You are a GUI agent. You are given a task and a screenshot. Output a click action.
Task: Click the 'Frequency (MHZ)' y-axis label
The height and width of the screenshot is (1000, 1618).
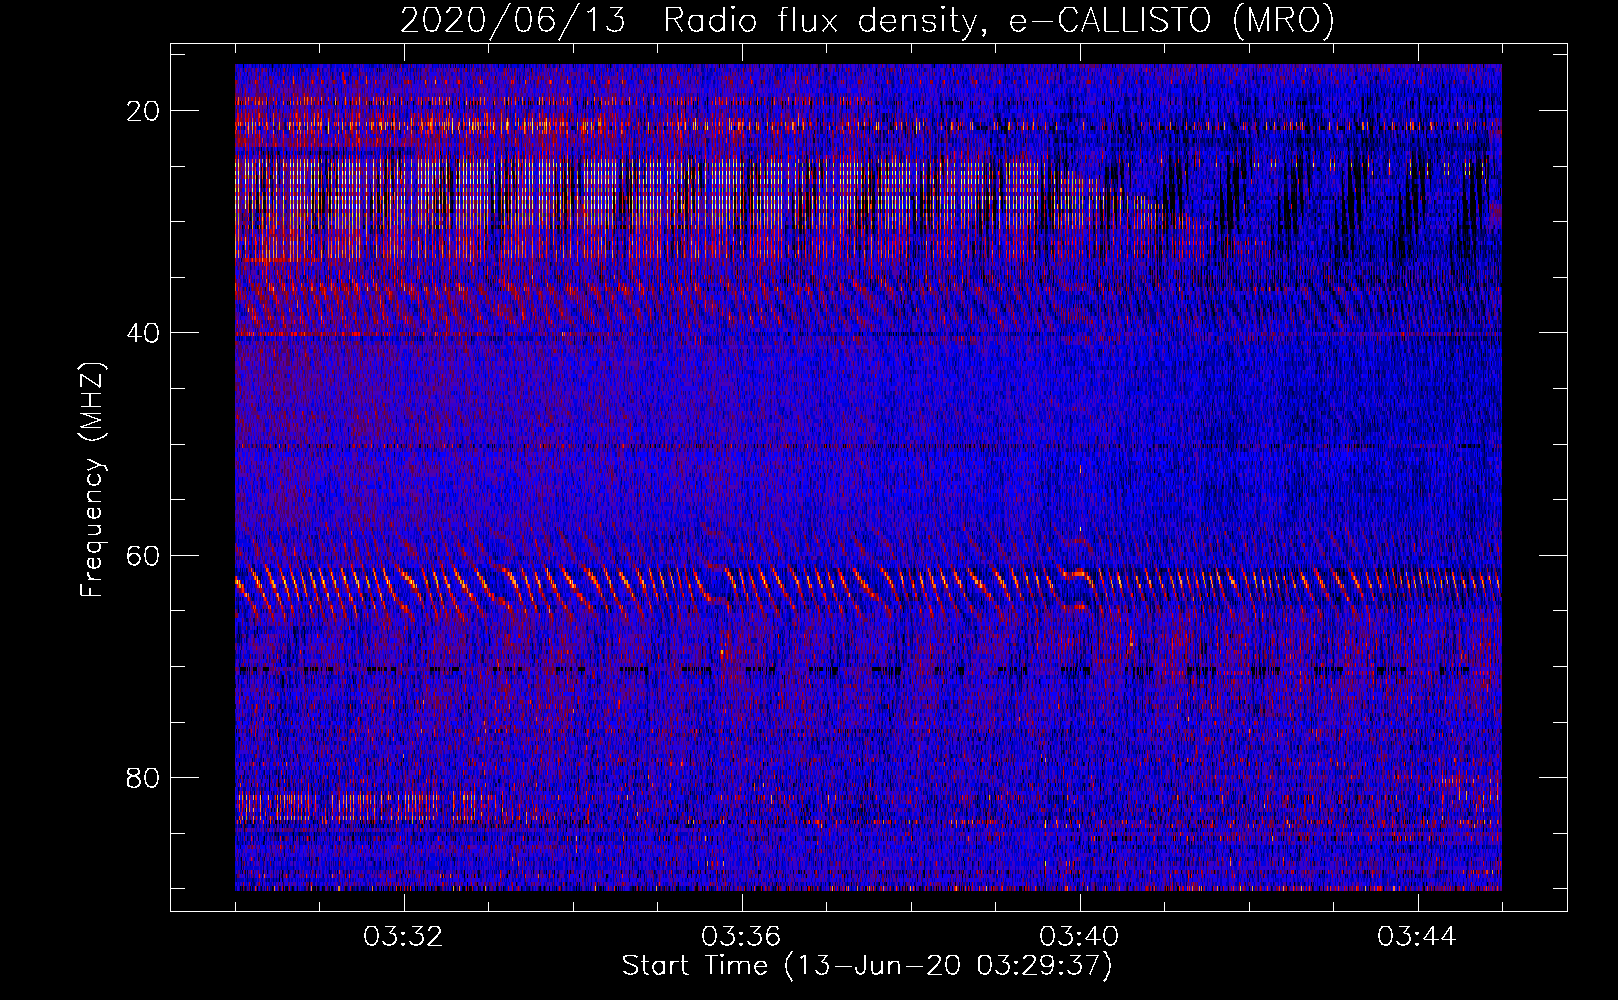coord(92,480)
